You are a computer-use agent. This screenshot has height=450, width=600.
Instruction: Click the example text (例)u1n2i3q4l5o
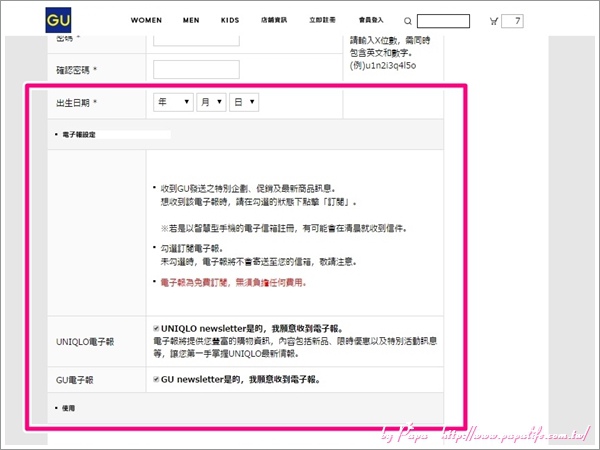[x=383, y=65]
